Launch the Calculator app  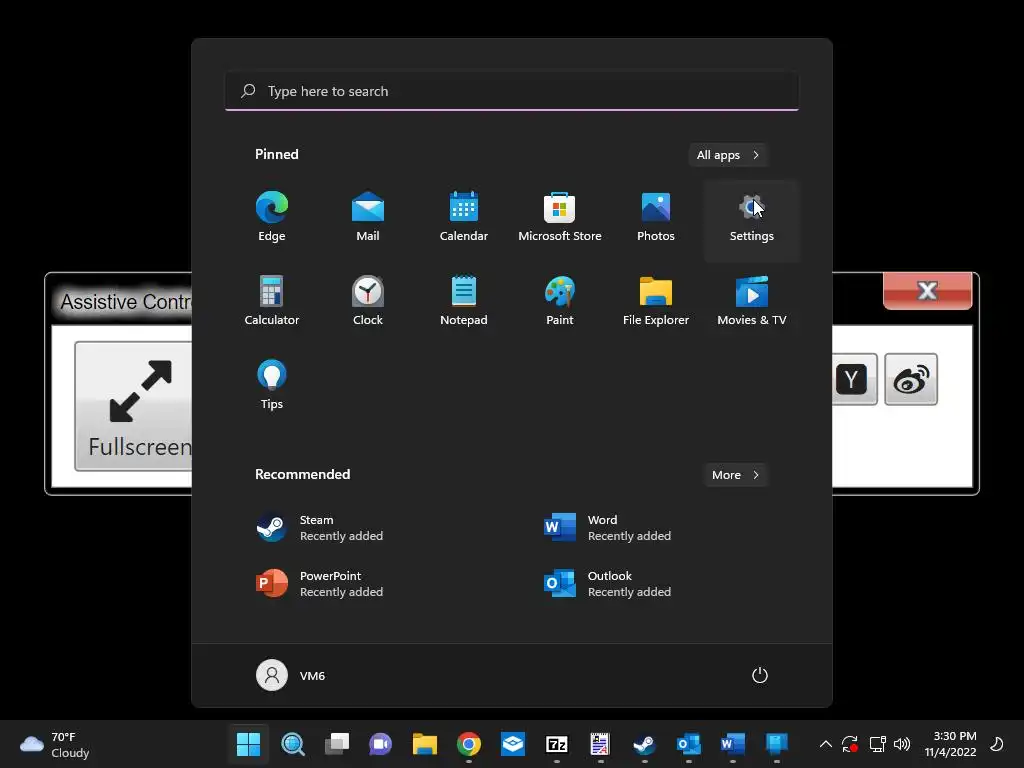coord(272,301)
